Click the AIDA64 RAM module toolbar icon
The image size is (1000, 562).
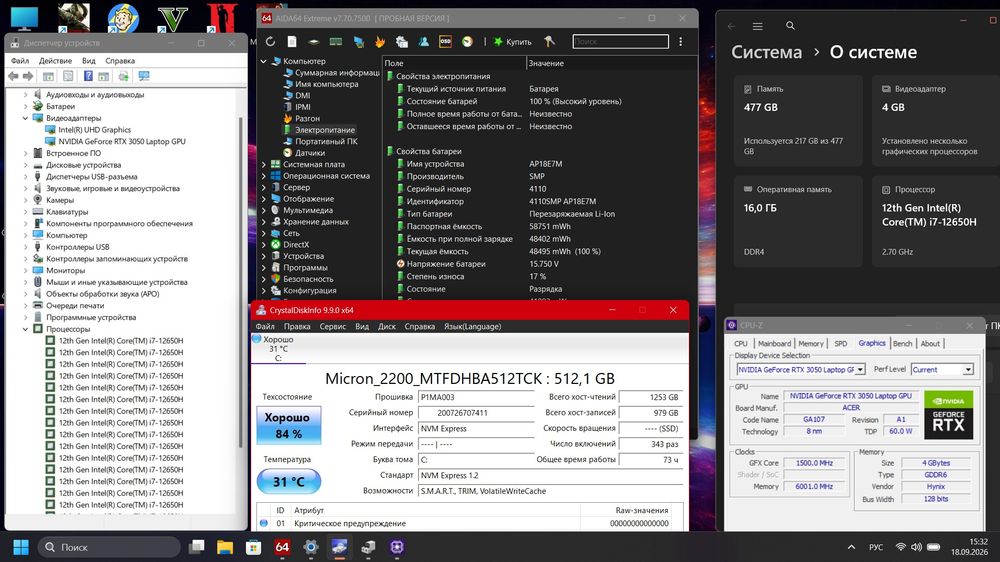click(335, 41)
